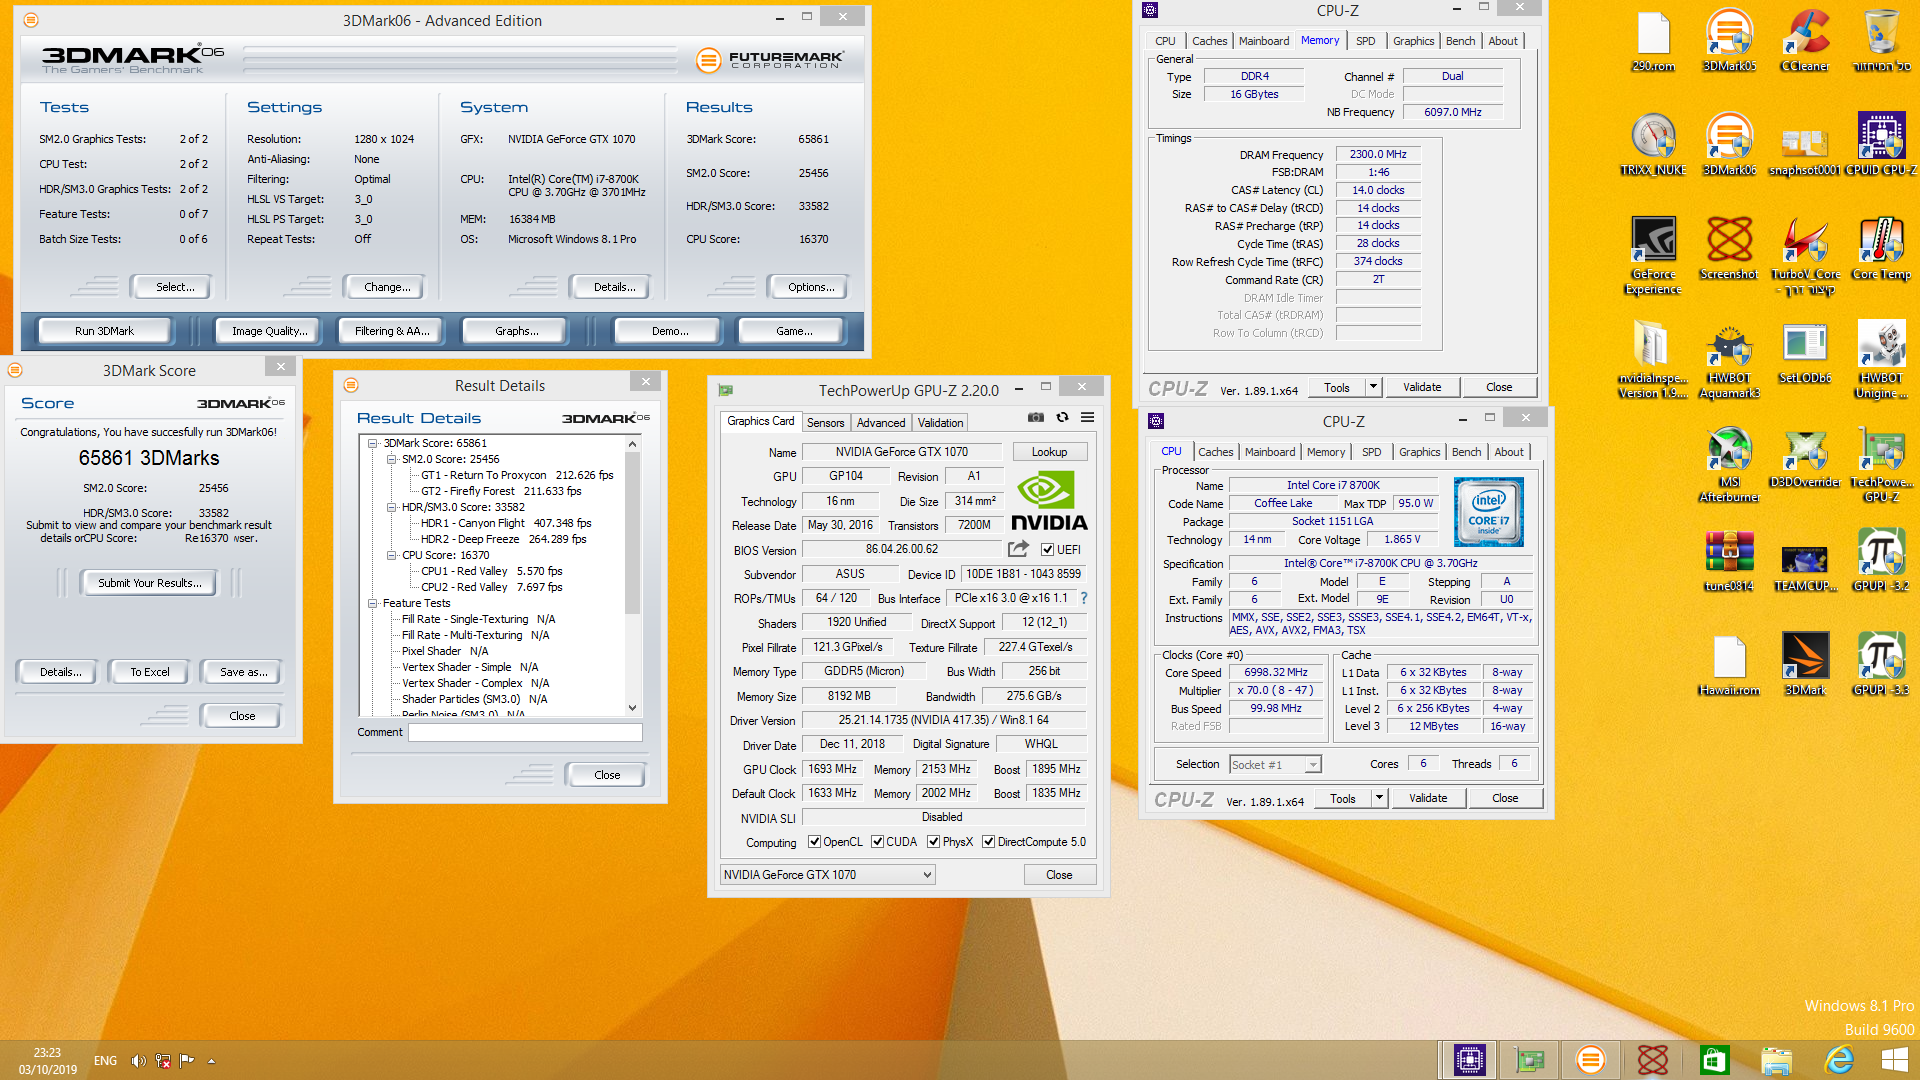Open TechPowerUp GPU-Z desktop shortcut
This screenshot has width=1920, height=1080.
click(1881, 464)
